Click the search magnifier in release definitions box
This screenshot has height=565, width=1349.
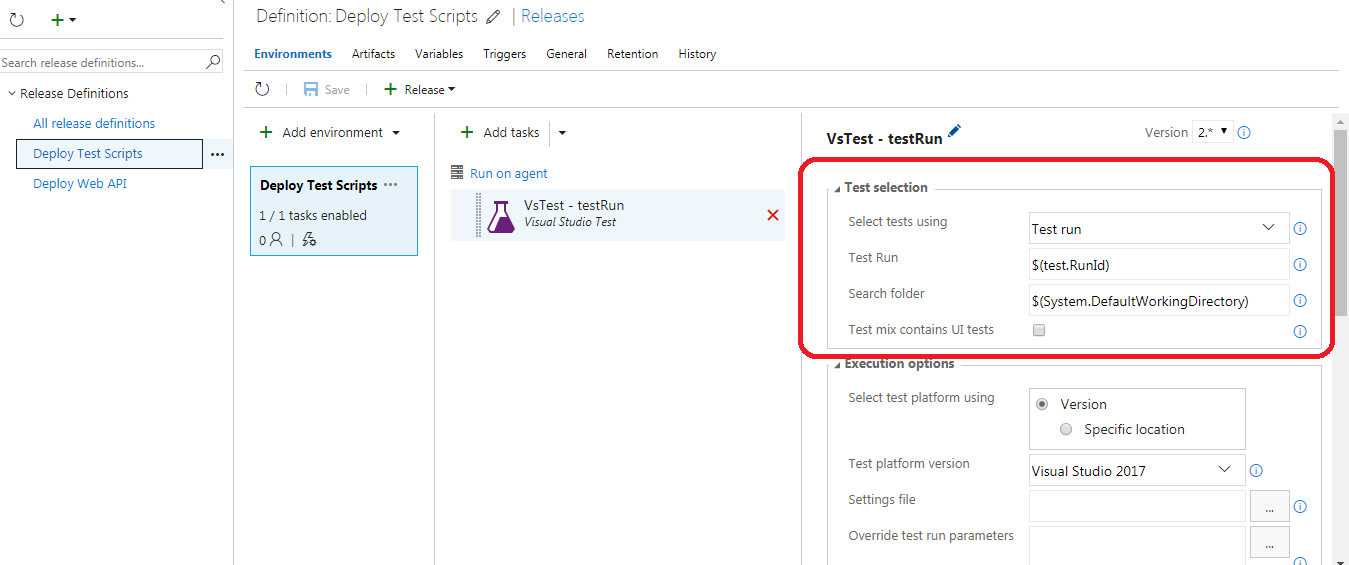click(213, 62)
